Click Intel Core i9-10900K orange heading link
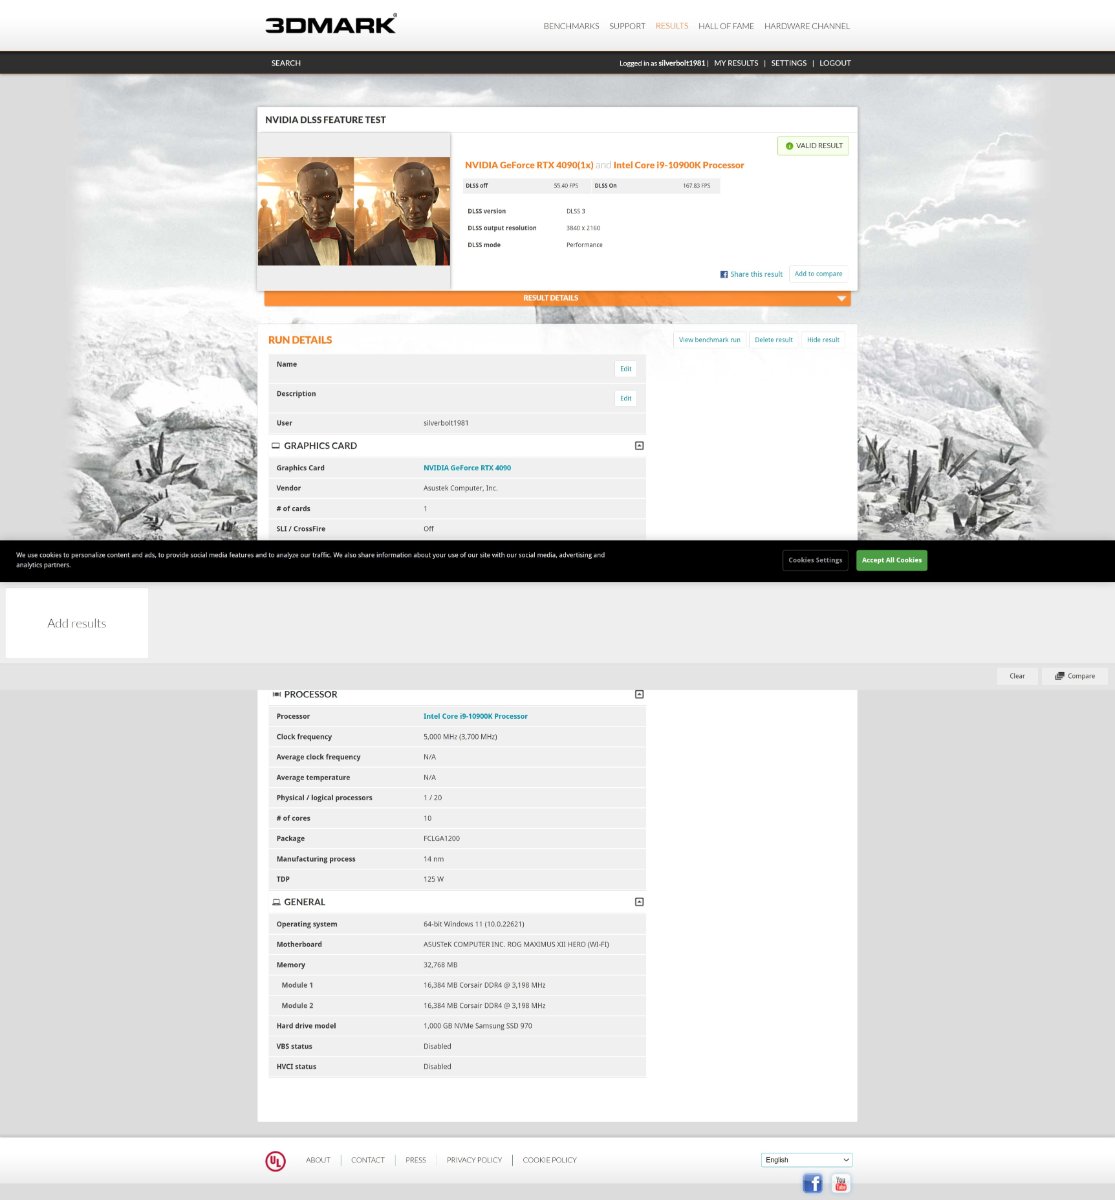This screenshot has width=1115, height=1200. [679, 165]
